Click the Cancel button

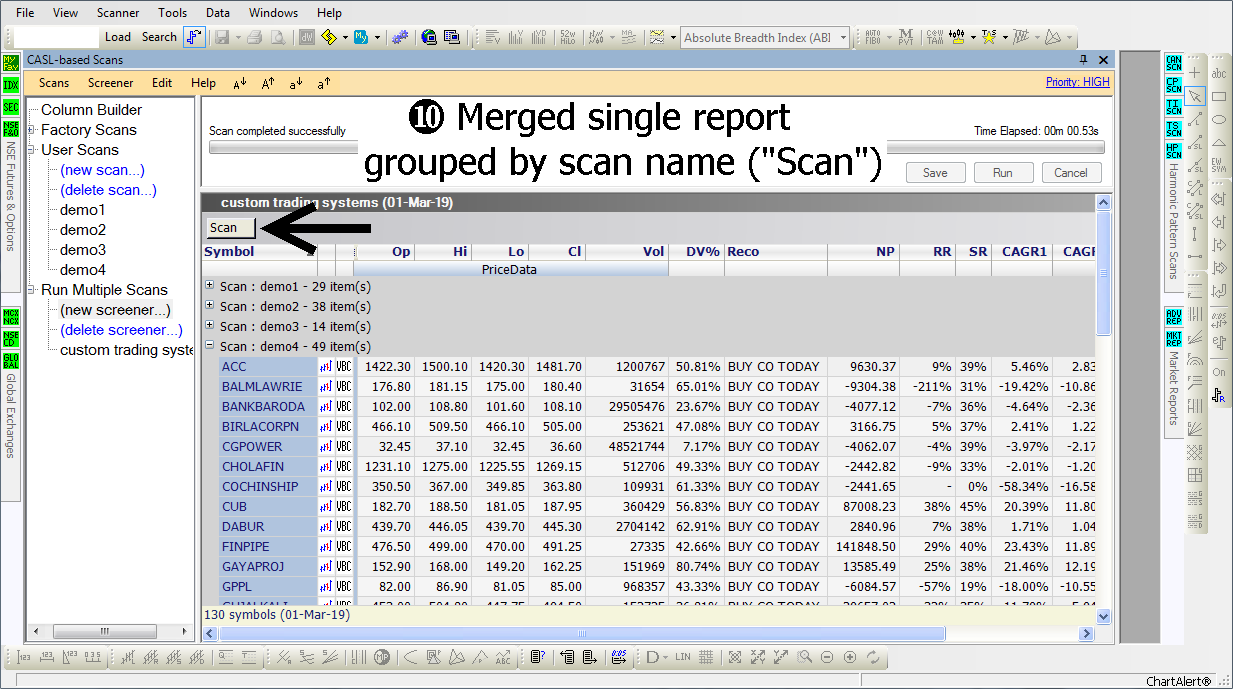[x=1071, y=173]
